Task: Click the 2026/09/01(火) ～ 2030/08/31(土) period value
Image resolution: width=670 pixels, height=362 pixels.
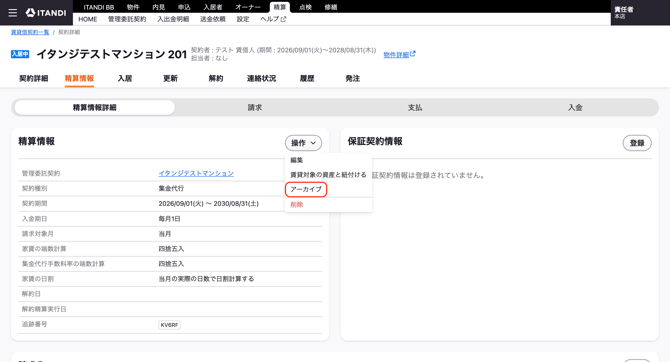Action: [x=209, y=203]
